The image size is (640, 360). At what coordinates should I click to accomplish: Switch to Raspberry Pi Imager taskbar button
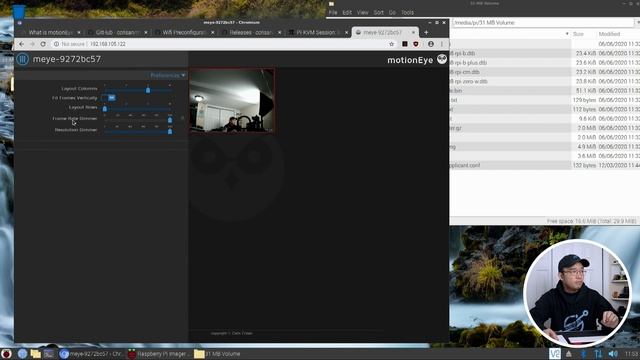[158, 354]
